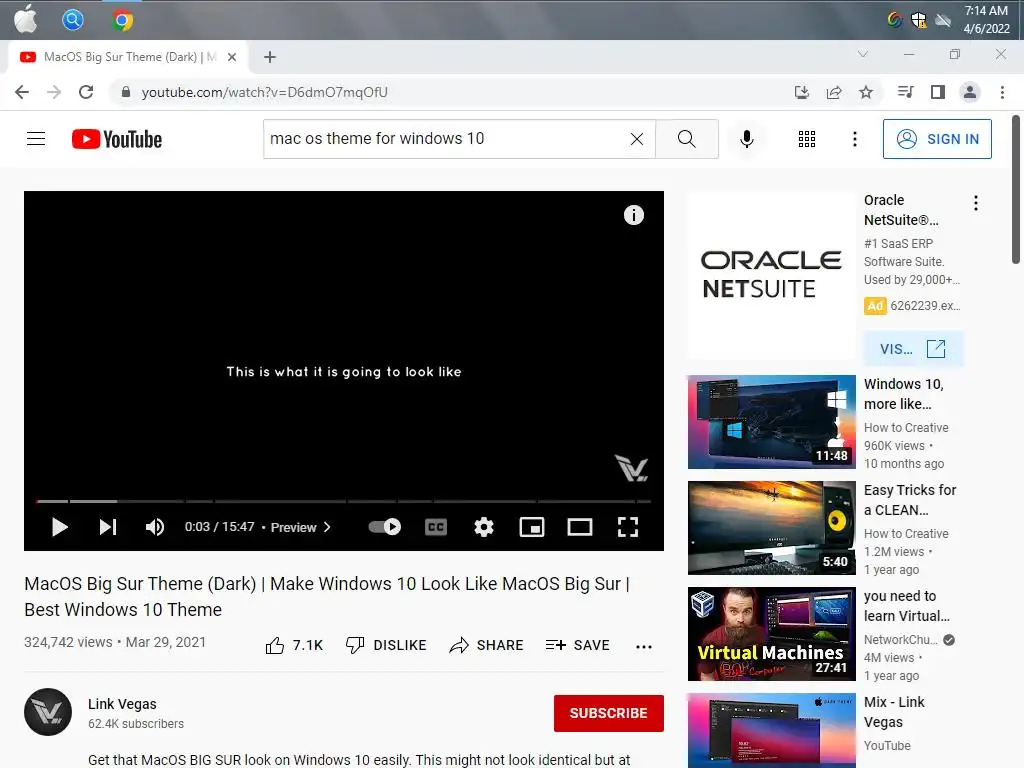Open the Oracle NetSuite ad image
This screenshot has width=1024, height=768.
771,275
